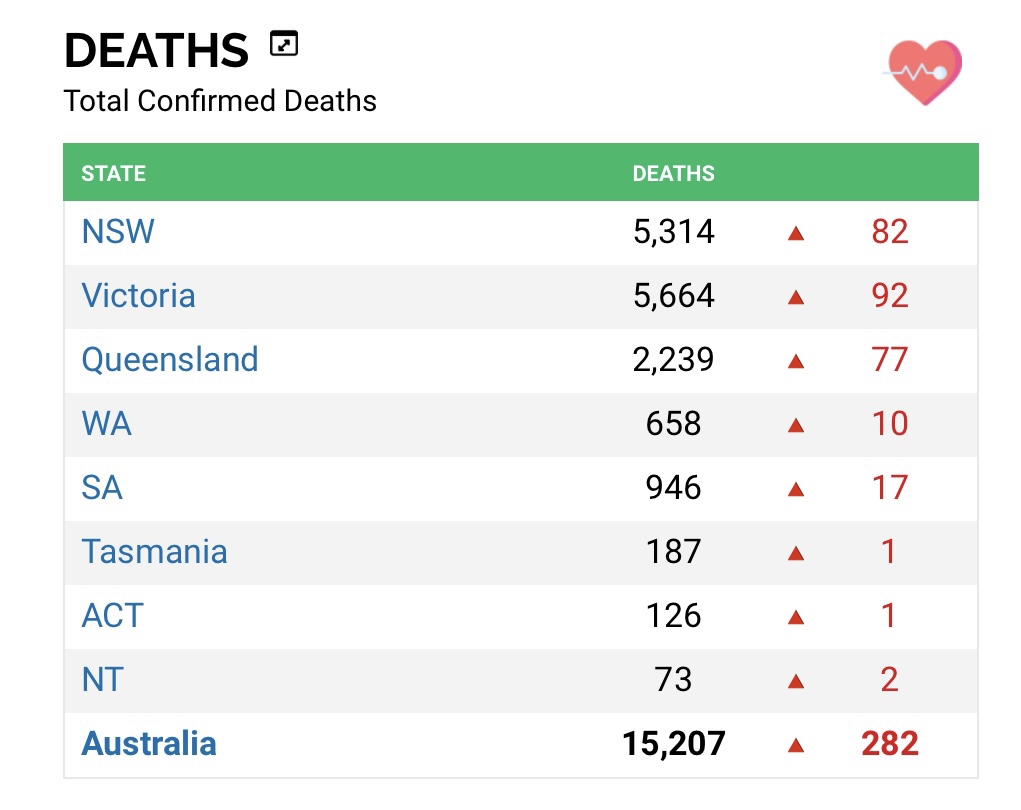1021x810 pixels.
Task: Click the red triangle in Queensland row
Action: tap(796, 361)
